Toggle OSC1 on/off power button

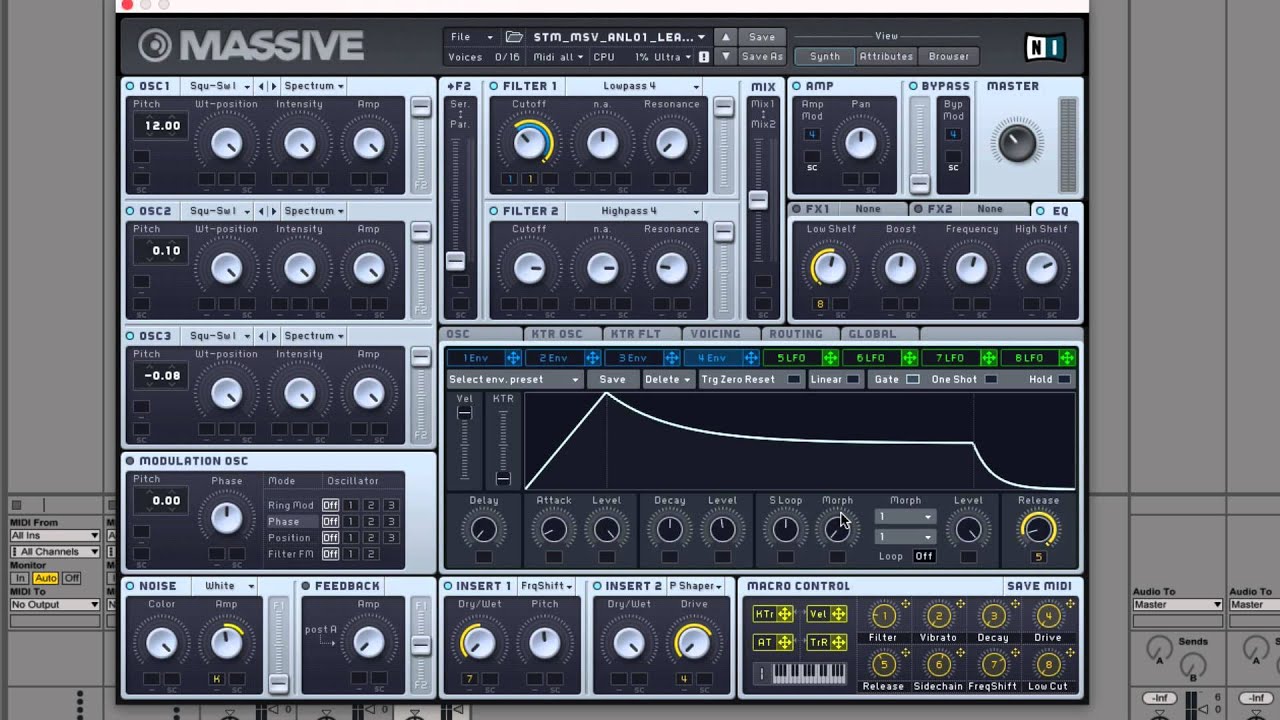[131, 86]
